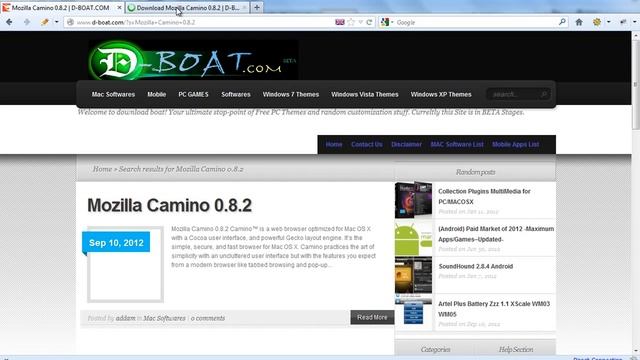Click the site identity globe icon
Viewport: 640px width, 360px height.
pos(70,22)
